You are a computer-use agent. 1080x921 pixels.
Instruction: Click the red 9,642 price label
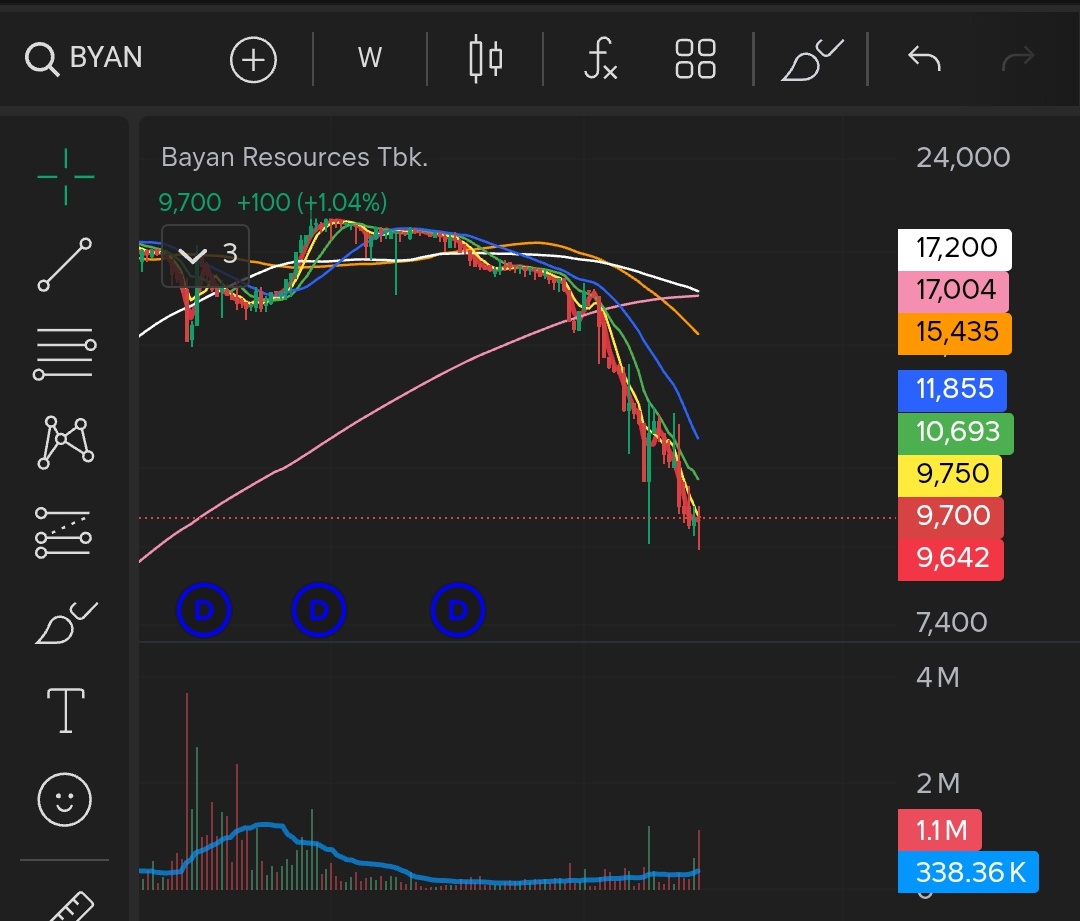pos(951,559)
